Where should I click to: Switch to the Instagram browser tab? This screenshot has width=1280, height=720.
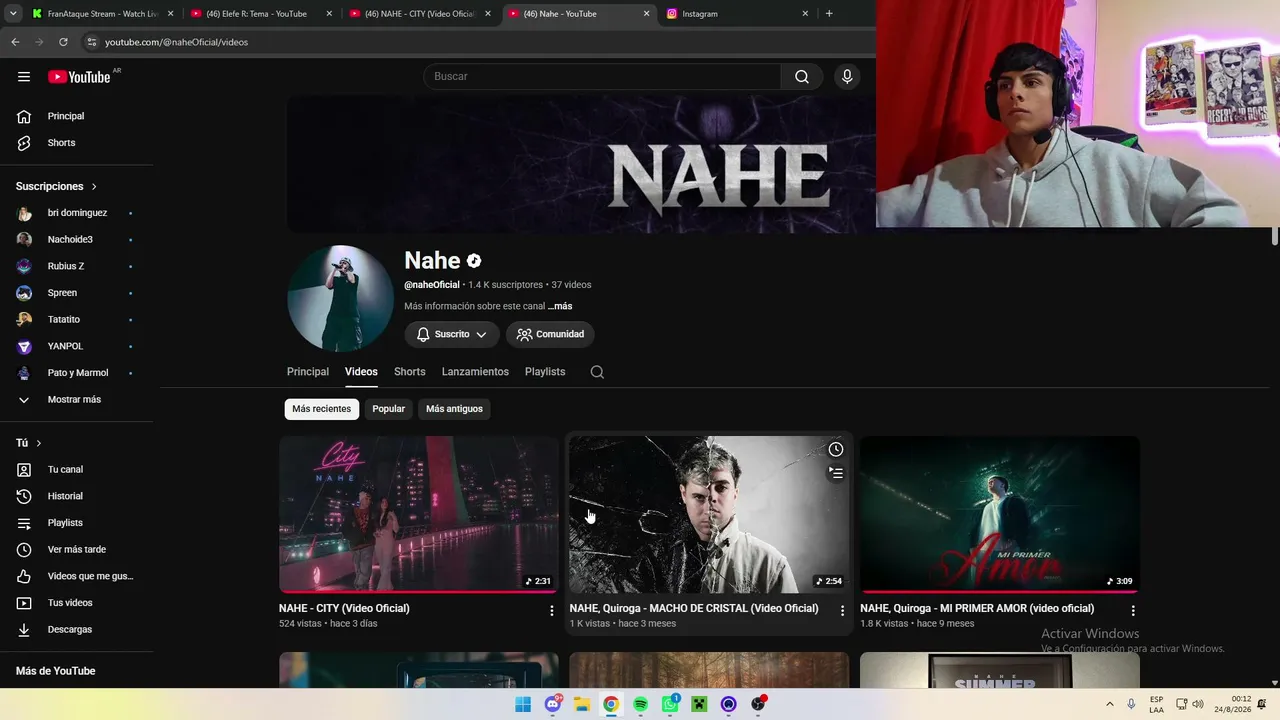pos(738,14)
